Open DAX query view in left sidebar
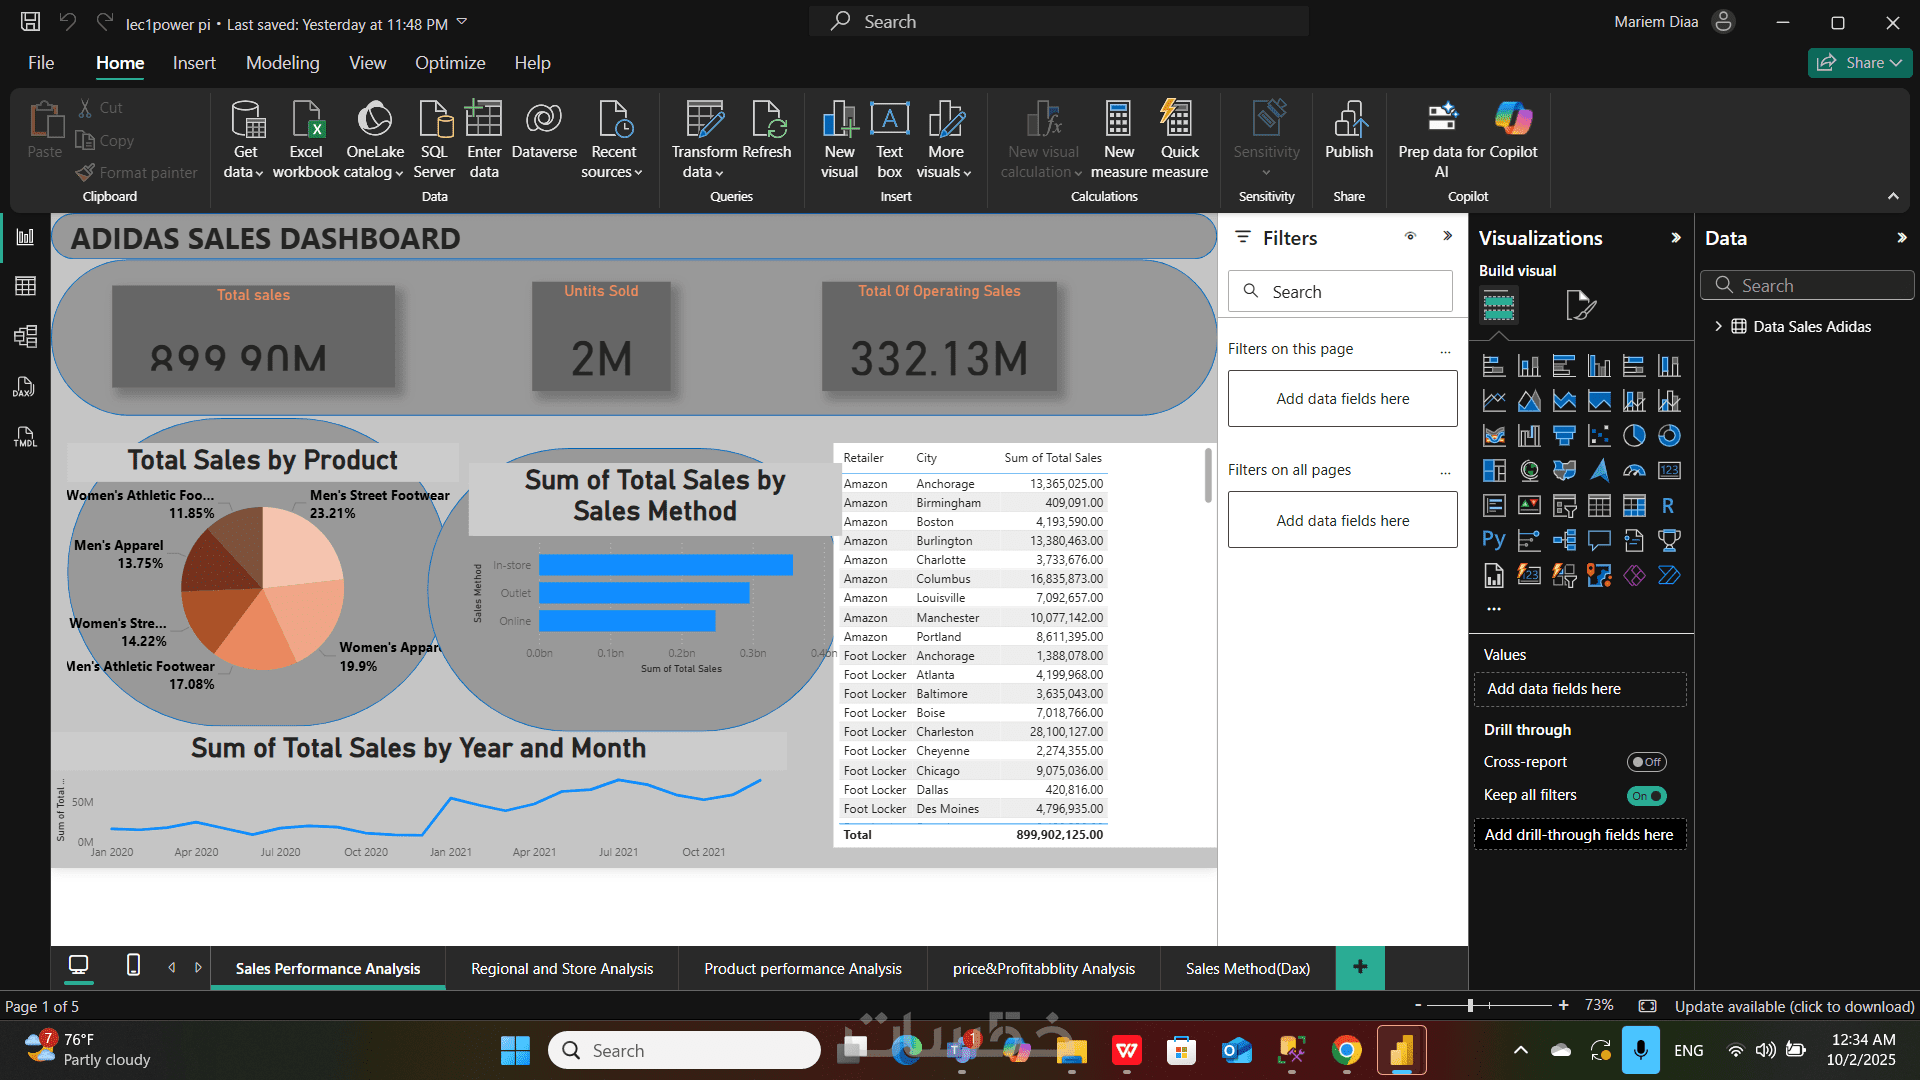This screenshot has height=1080, width=1920. [x=25, y=387]
